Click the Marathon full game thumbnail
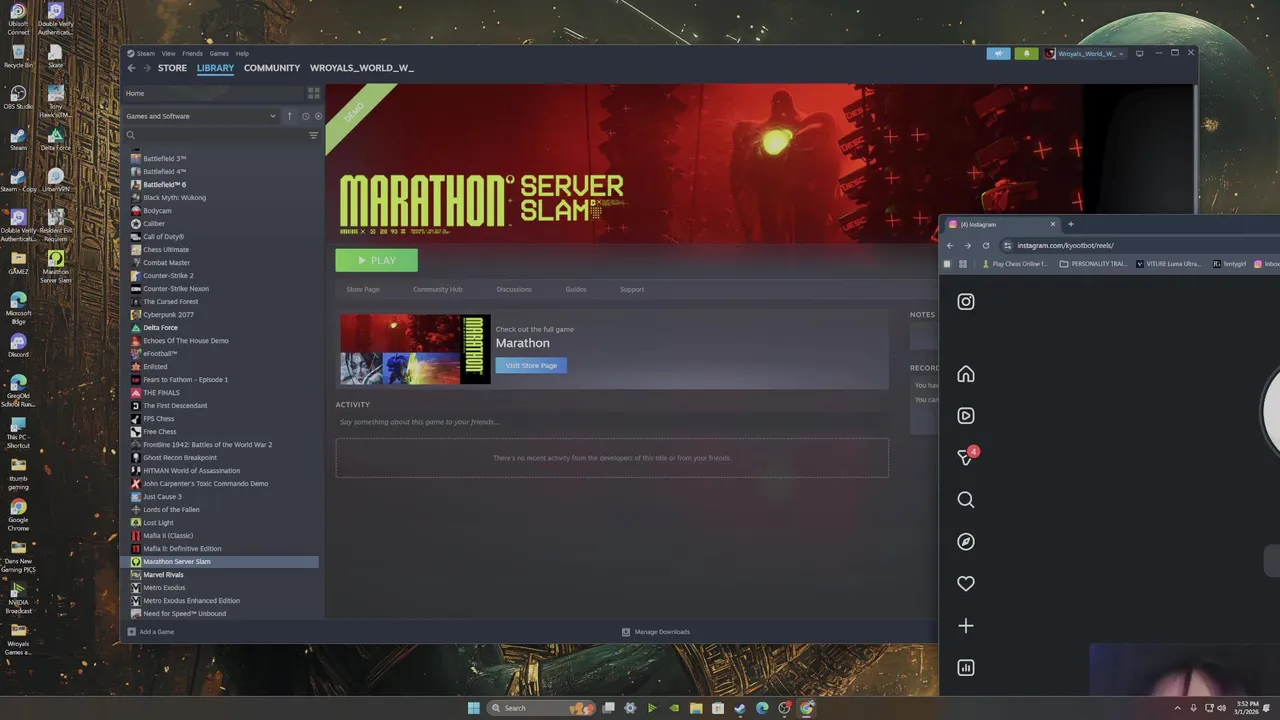The width and height of the screenshot is (1280, 720). 415,349
